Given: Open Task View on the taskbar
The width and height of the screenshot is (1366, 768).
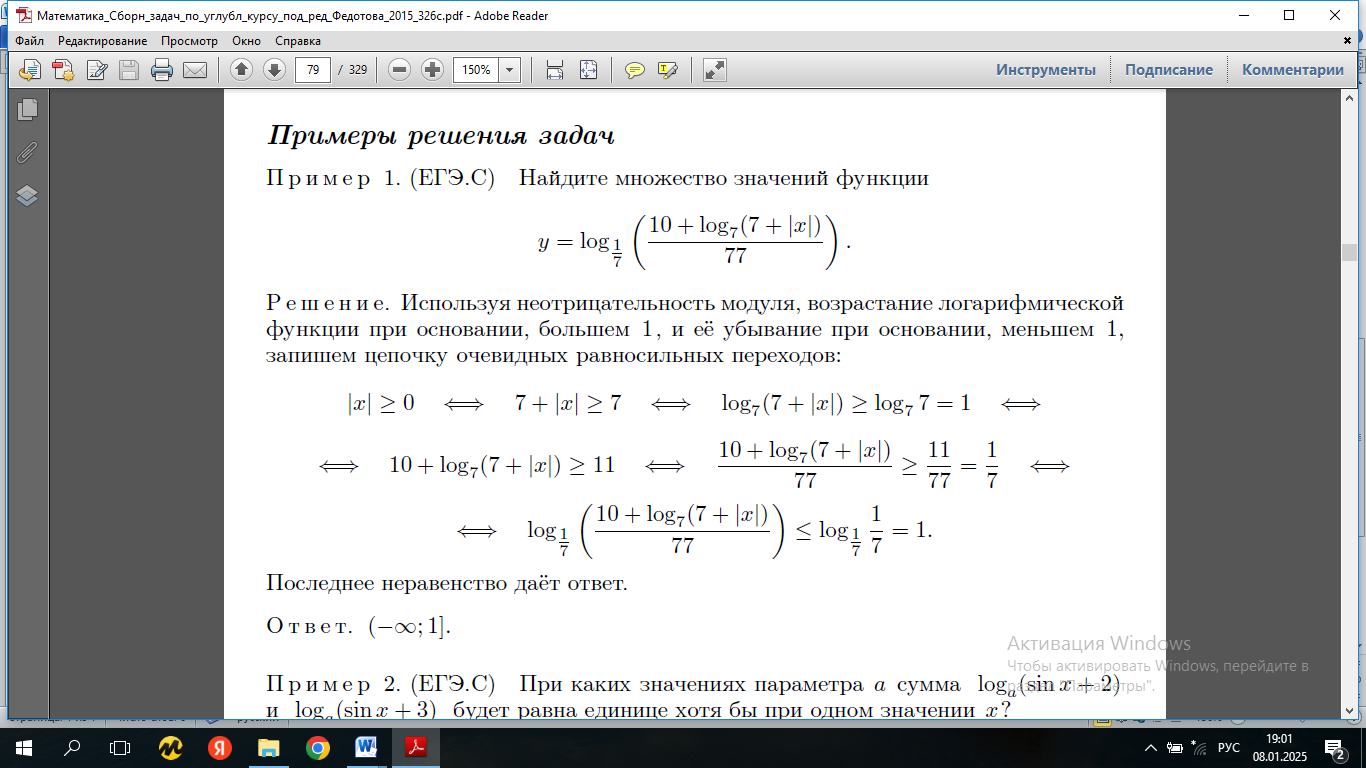Looking at the screenshot, I should [x=120, y=747].
